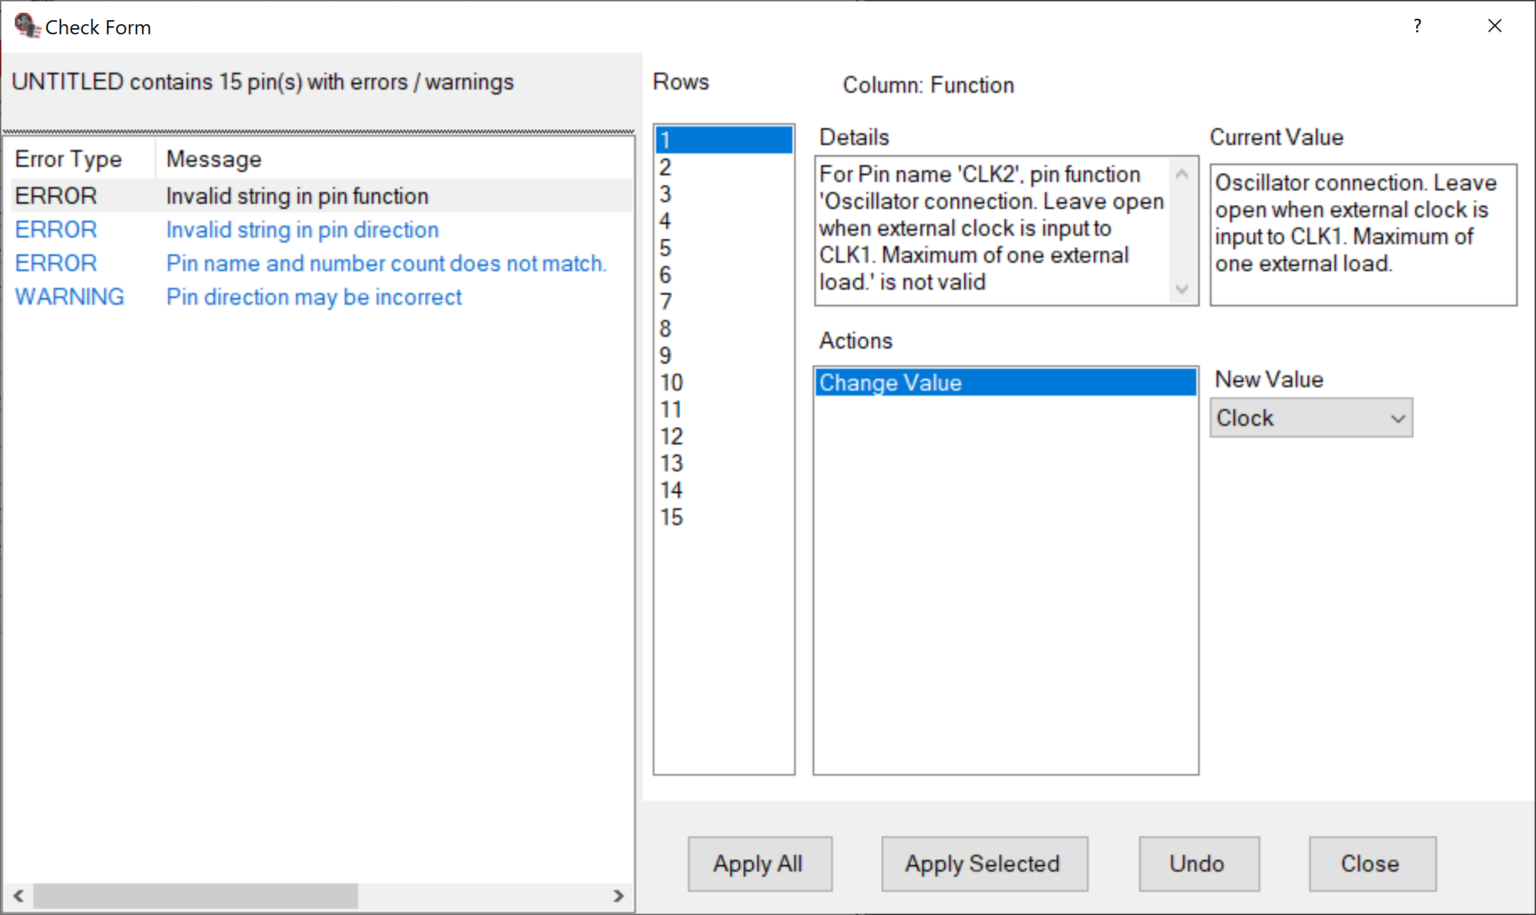Select 'Pin direction may be incorrect' warning
The width and height of the screenshot is (1536, 915).
click(313, 297)
